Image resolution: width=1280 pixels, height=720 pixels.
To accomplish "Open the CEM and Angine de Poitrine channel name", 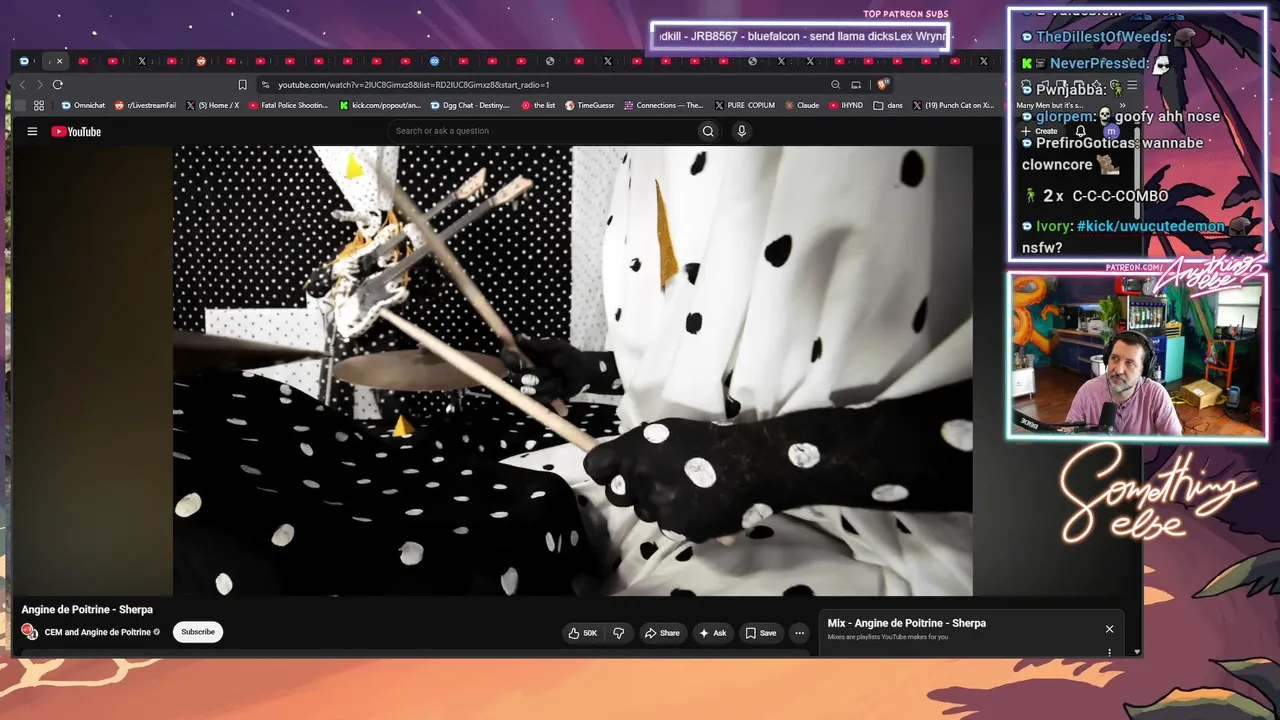I will (x=98, y=632).
